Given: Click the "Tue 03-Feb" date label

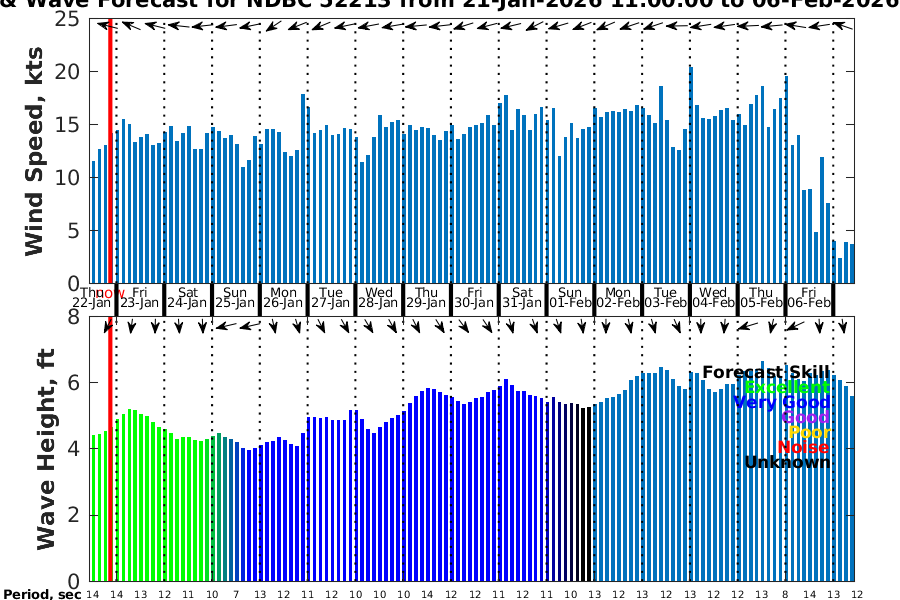Looking at the screenshot, I should [665, 297].
